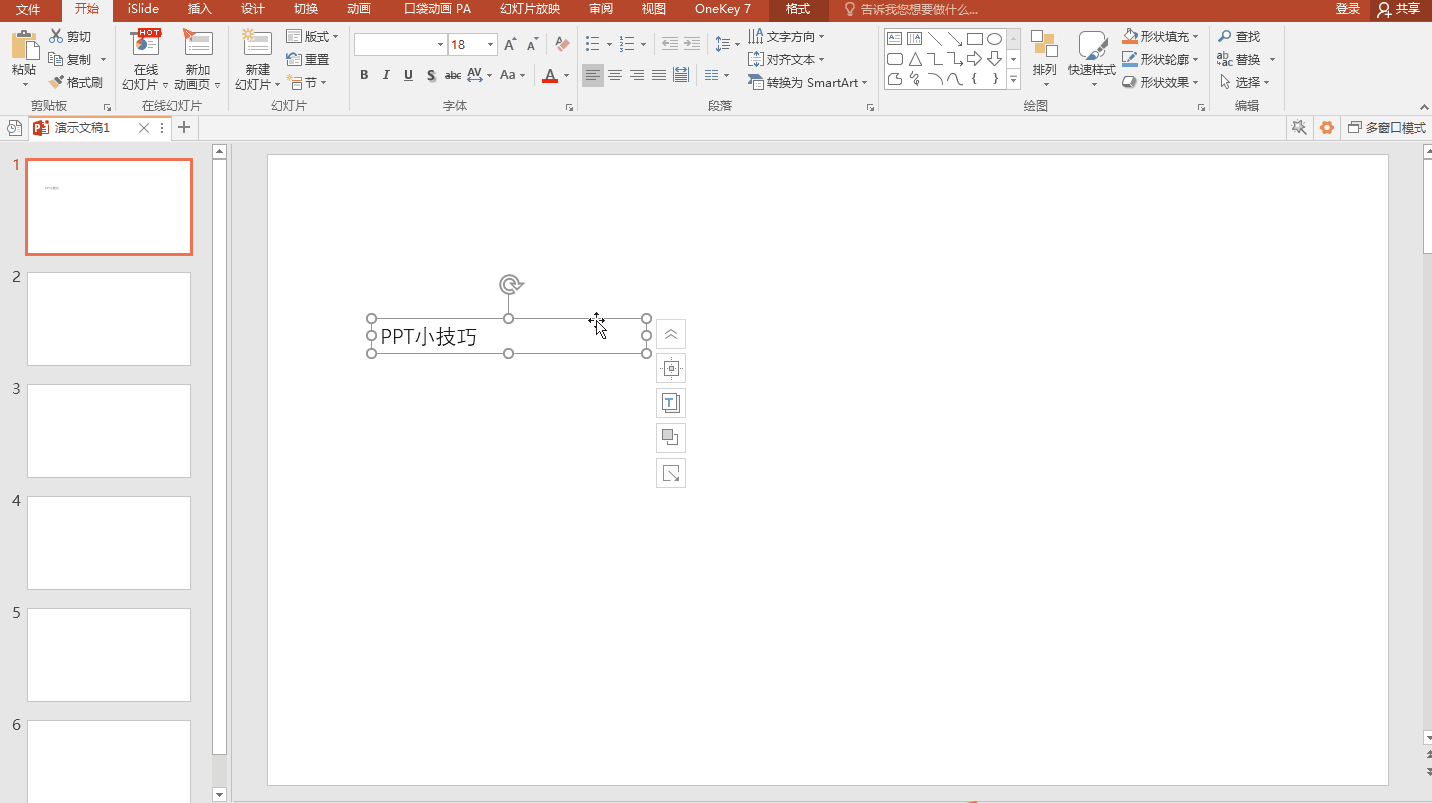Open the font name combo box dropdown
The image size is (1432, 803).
[x=440, y=44]
